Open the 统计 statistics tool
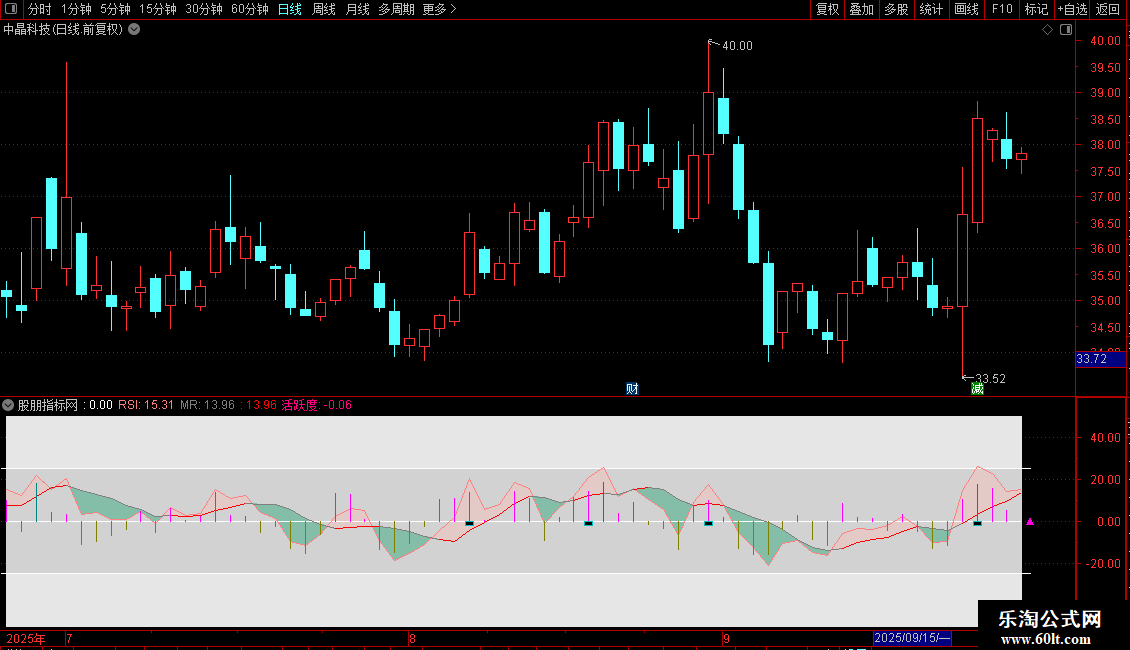Image resolution: width=1130 pixels, height=650 pixels. point(930,9)
